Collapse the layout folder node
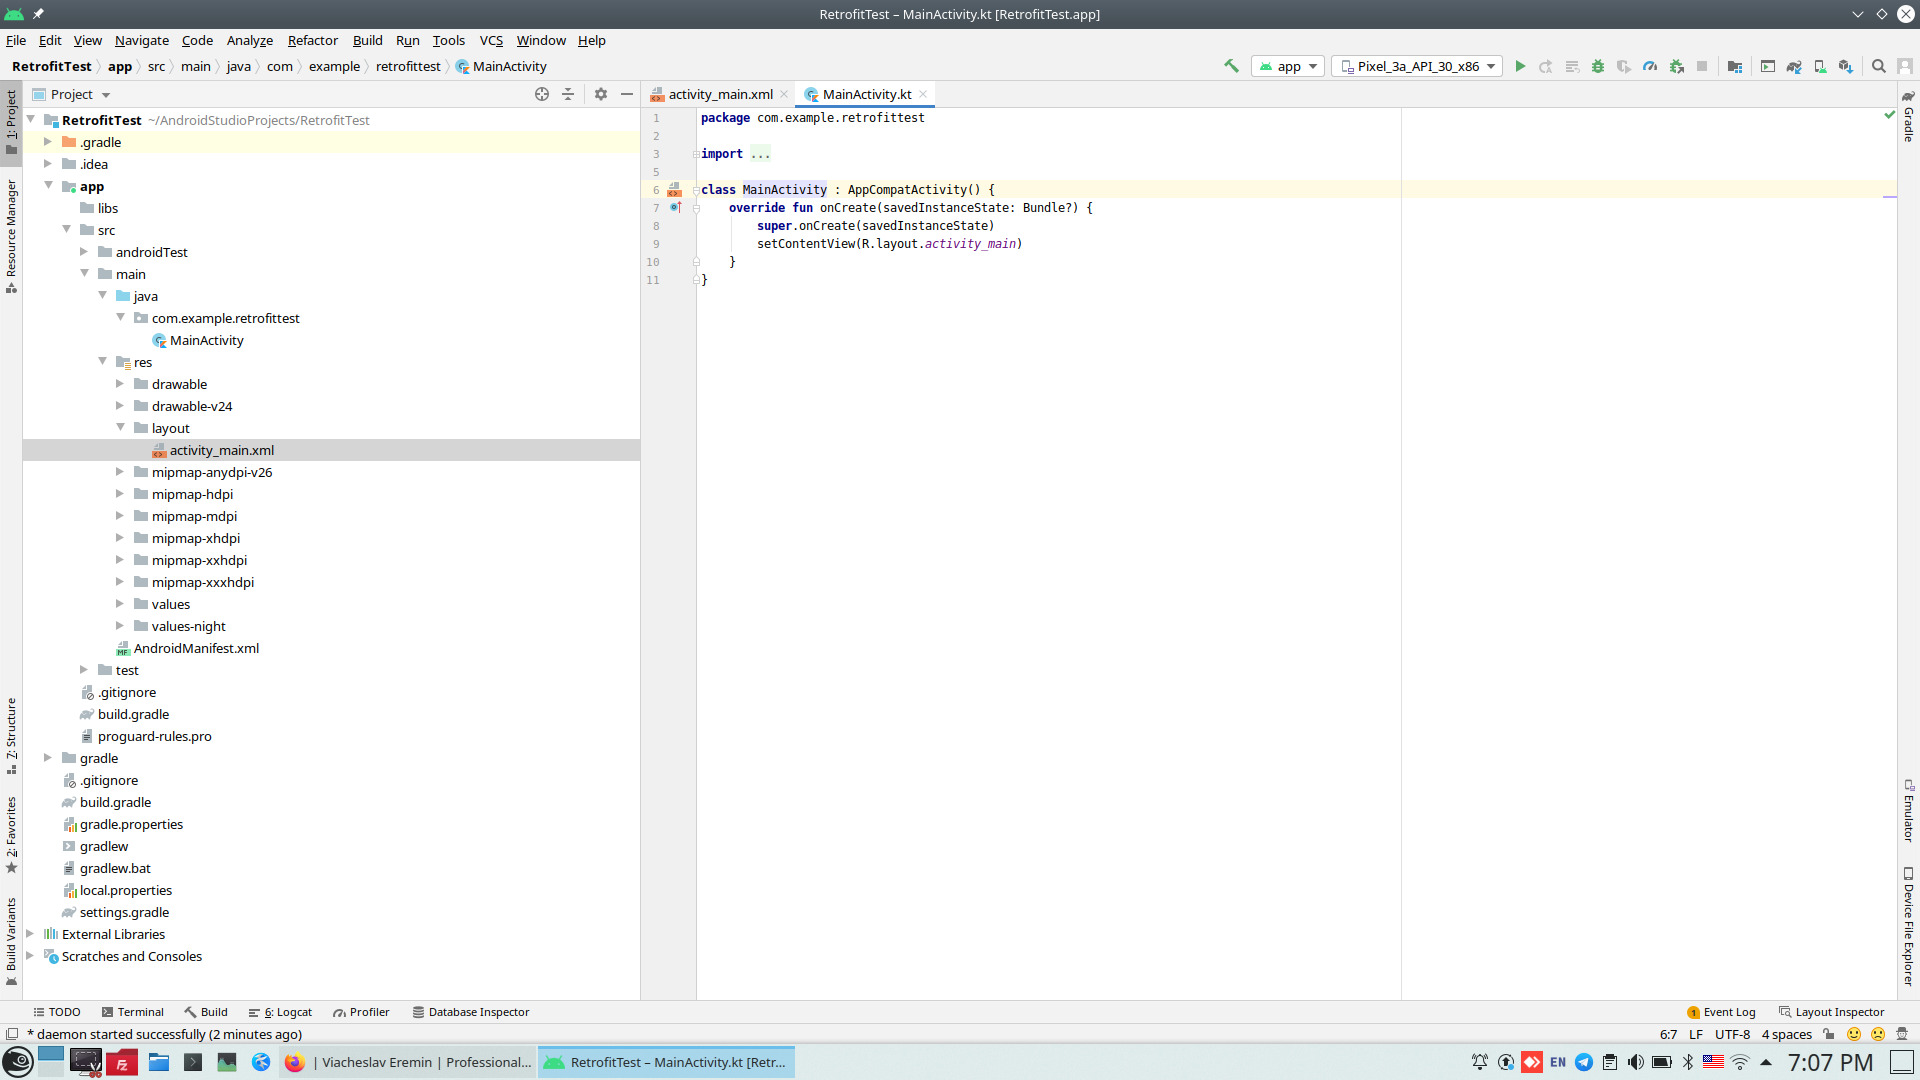 [x=120, y=428]
